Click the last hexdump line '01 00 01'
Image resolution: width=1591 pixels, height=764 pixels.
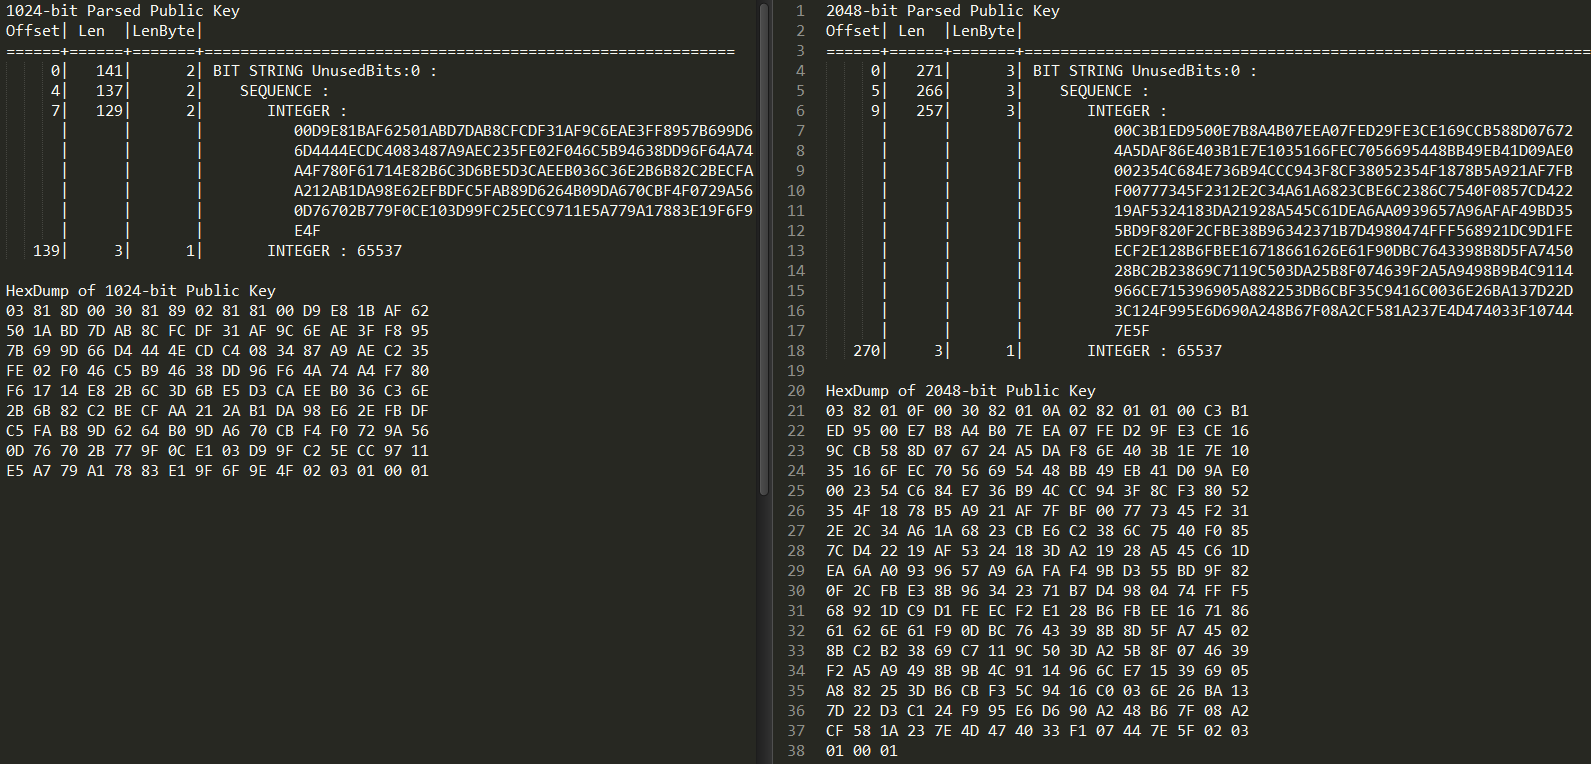tap(862, 750)
